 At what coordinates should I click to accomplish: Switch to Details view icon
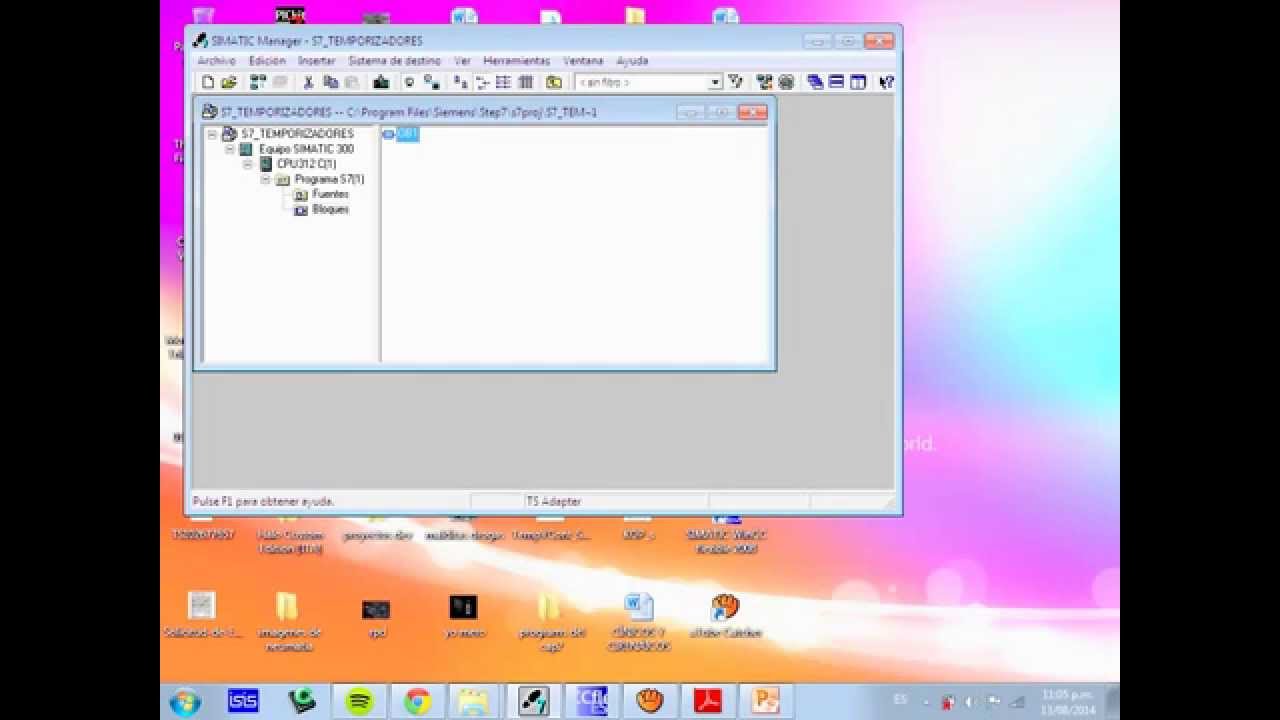[525, 82]
